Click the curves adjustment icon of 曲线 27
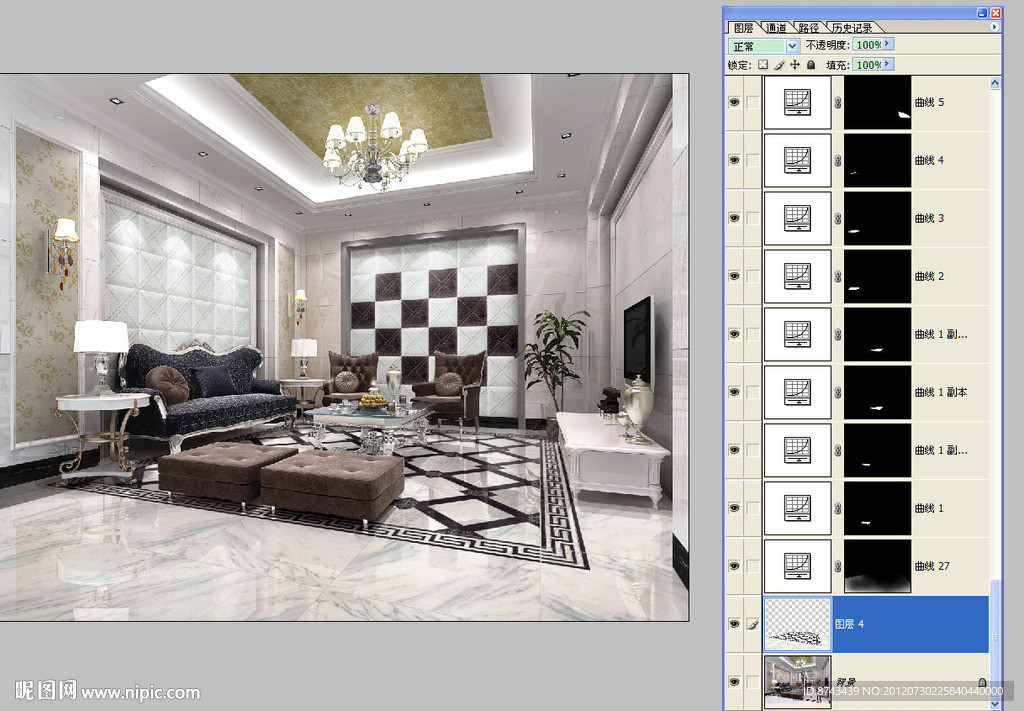This screenshot has height=711, width=1024. pyautogui.click(x=797, y=566)
